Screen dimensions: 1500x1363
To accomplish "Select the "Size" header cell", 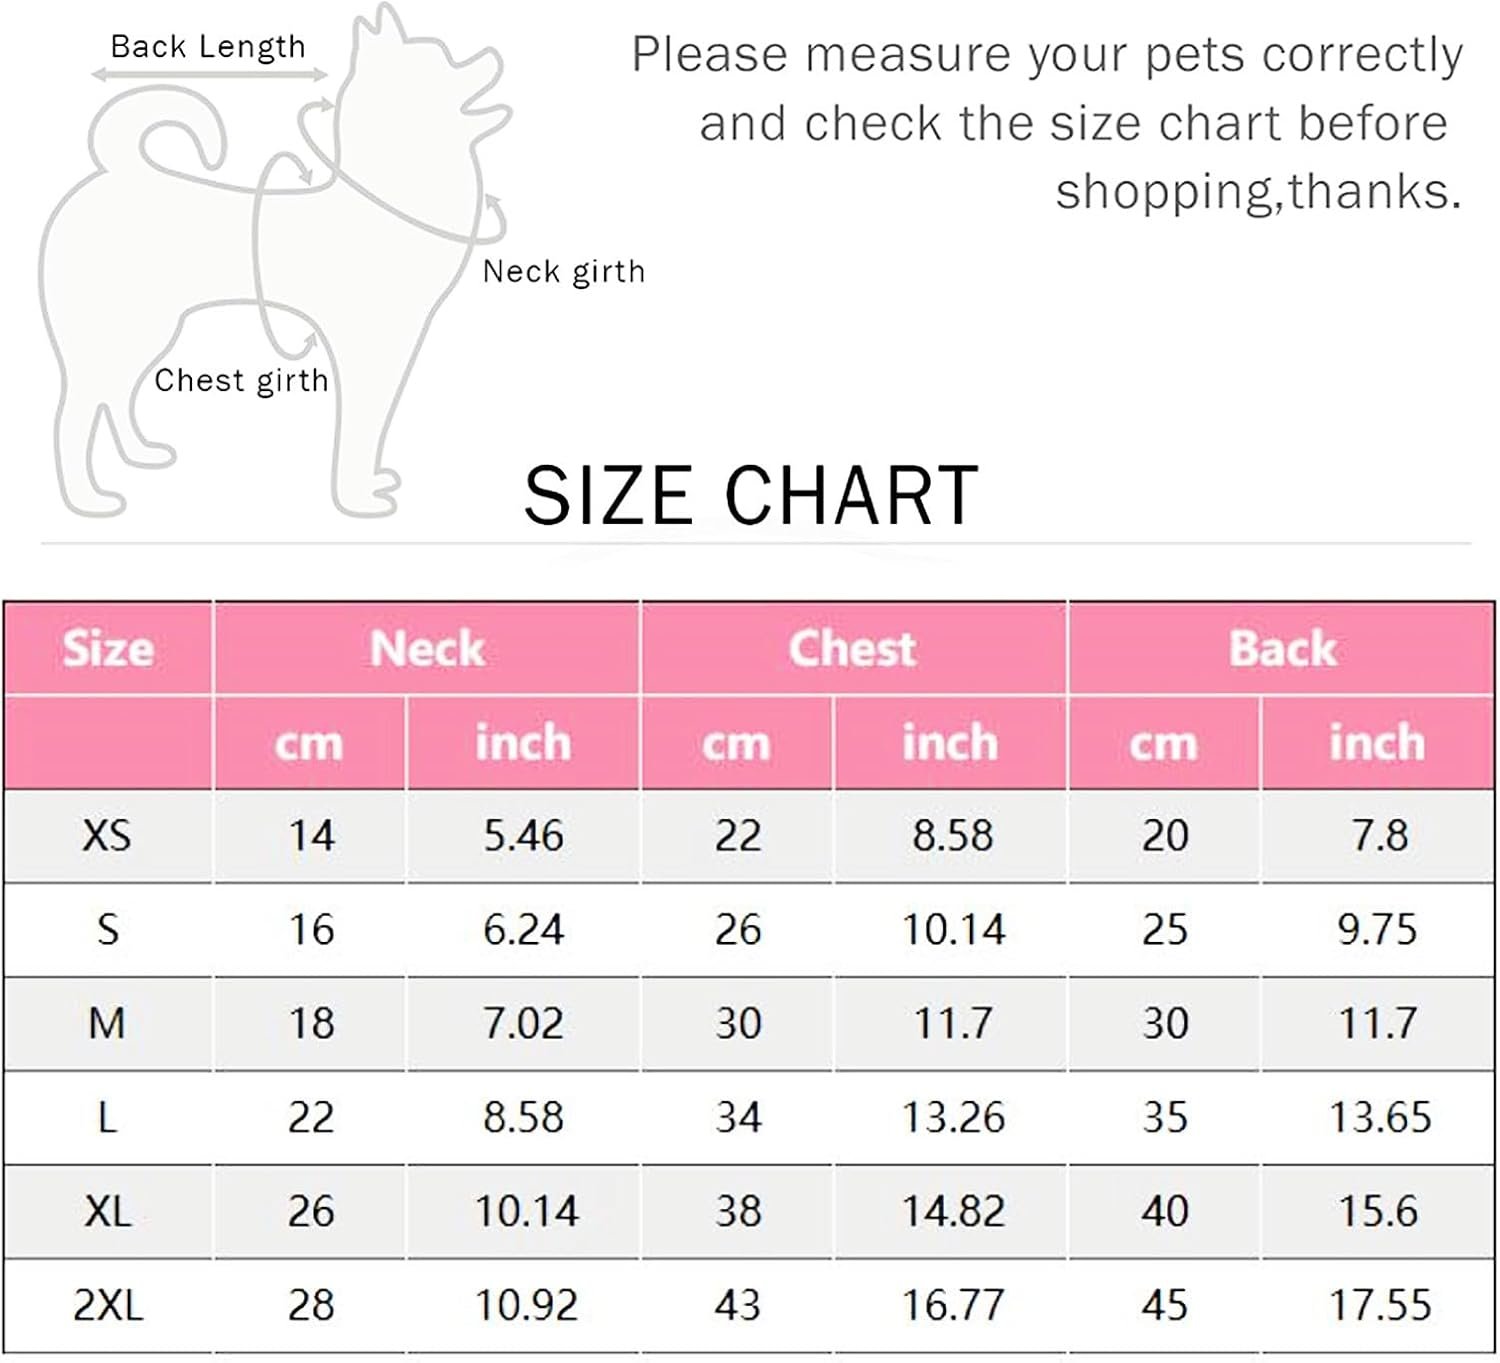I will pyautogui.click(x=108, y=648).
